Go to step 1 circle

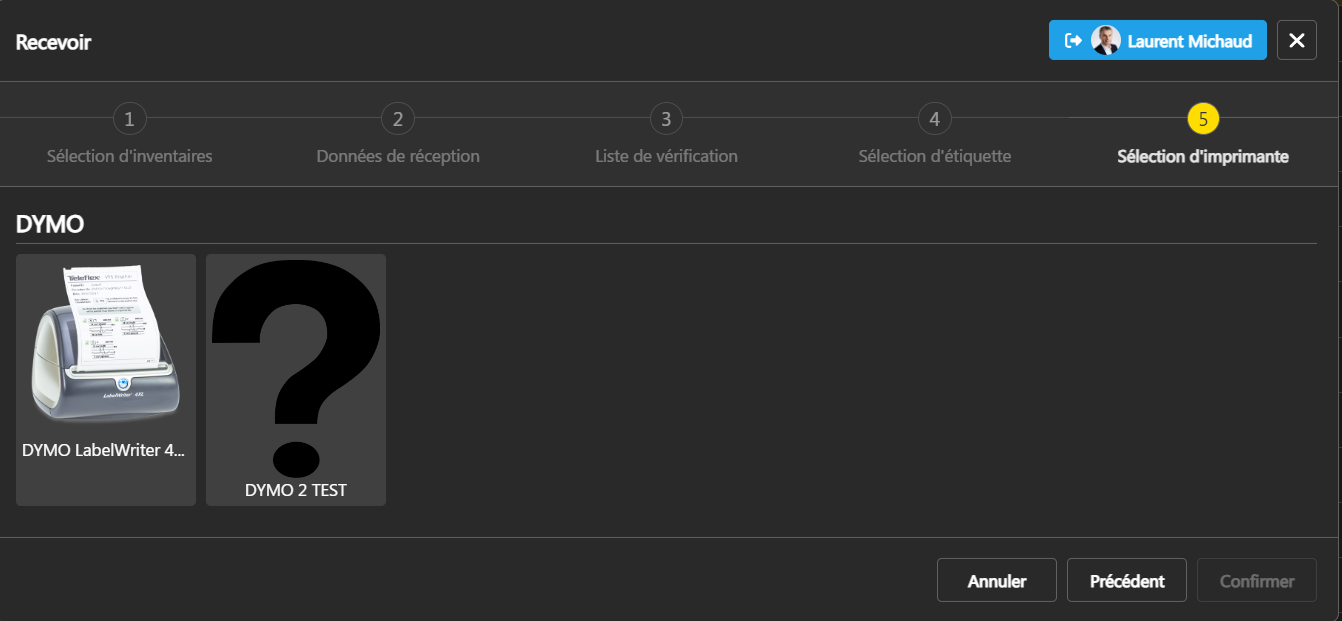[129, 120]
